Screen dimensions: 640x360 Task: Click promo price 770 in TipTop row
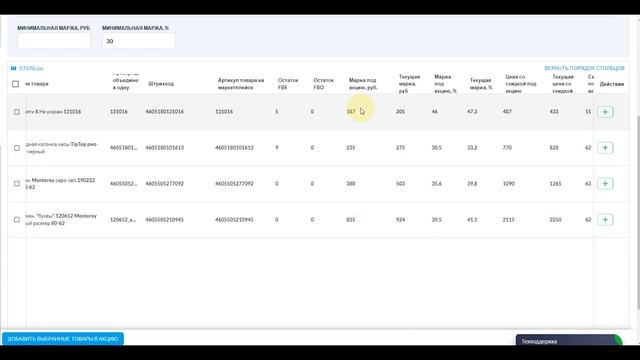[507, 148]
